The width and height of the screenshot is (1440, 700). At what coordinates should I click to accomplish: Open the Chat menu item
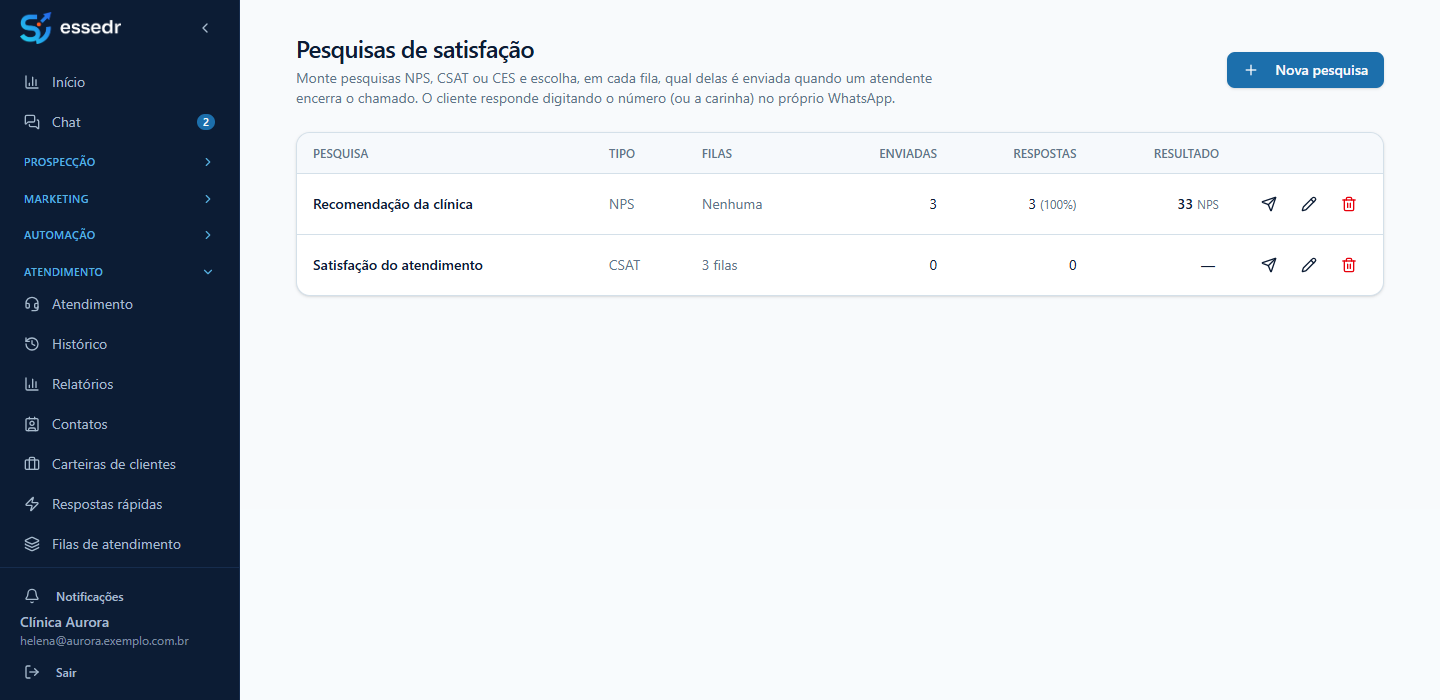tap(120, 122)
